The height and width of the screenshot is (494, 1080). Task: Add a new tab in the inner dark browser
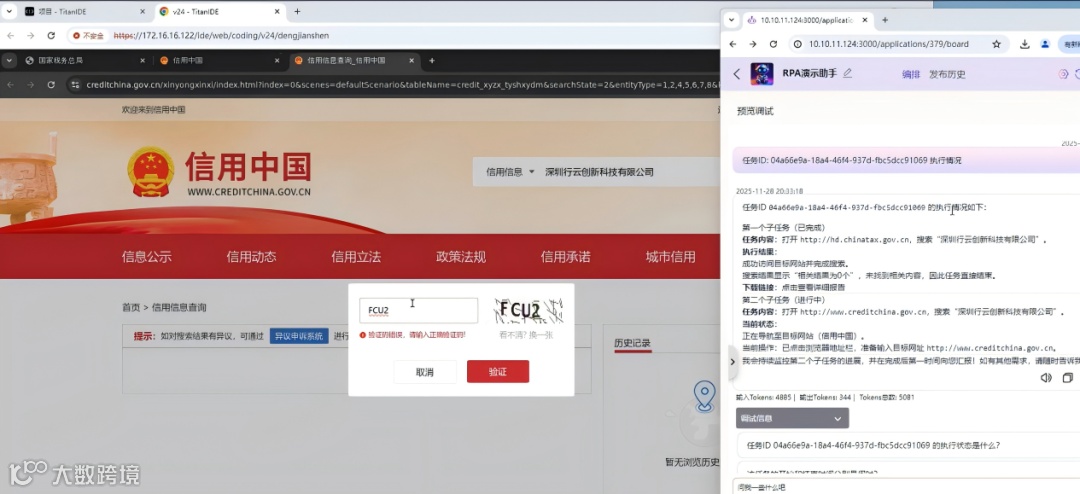click(x=432, y=61)
